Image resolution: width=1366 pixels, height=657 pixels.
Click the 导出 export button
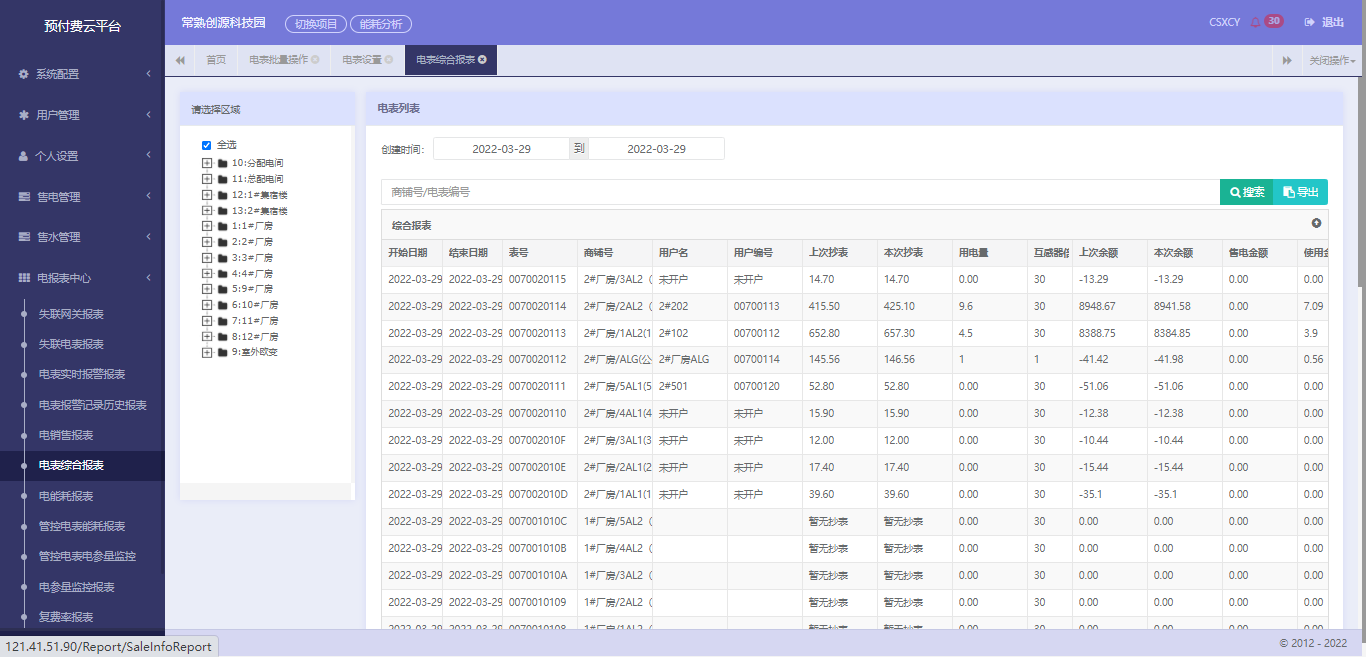[1300, 192]
